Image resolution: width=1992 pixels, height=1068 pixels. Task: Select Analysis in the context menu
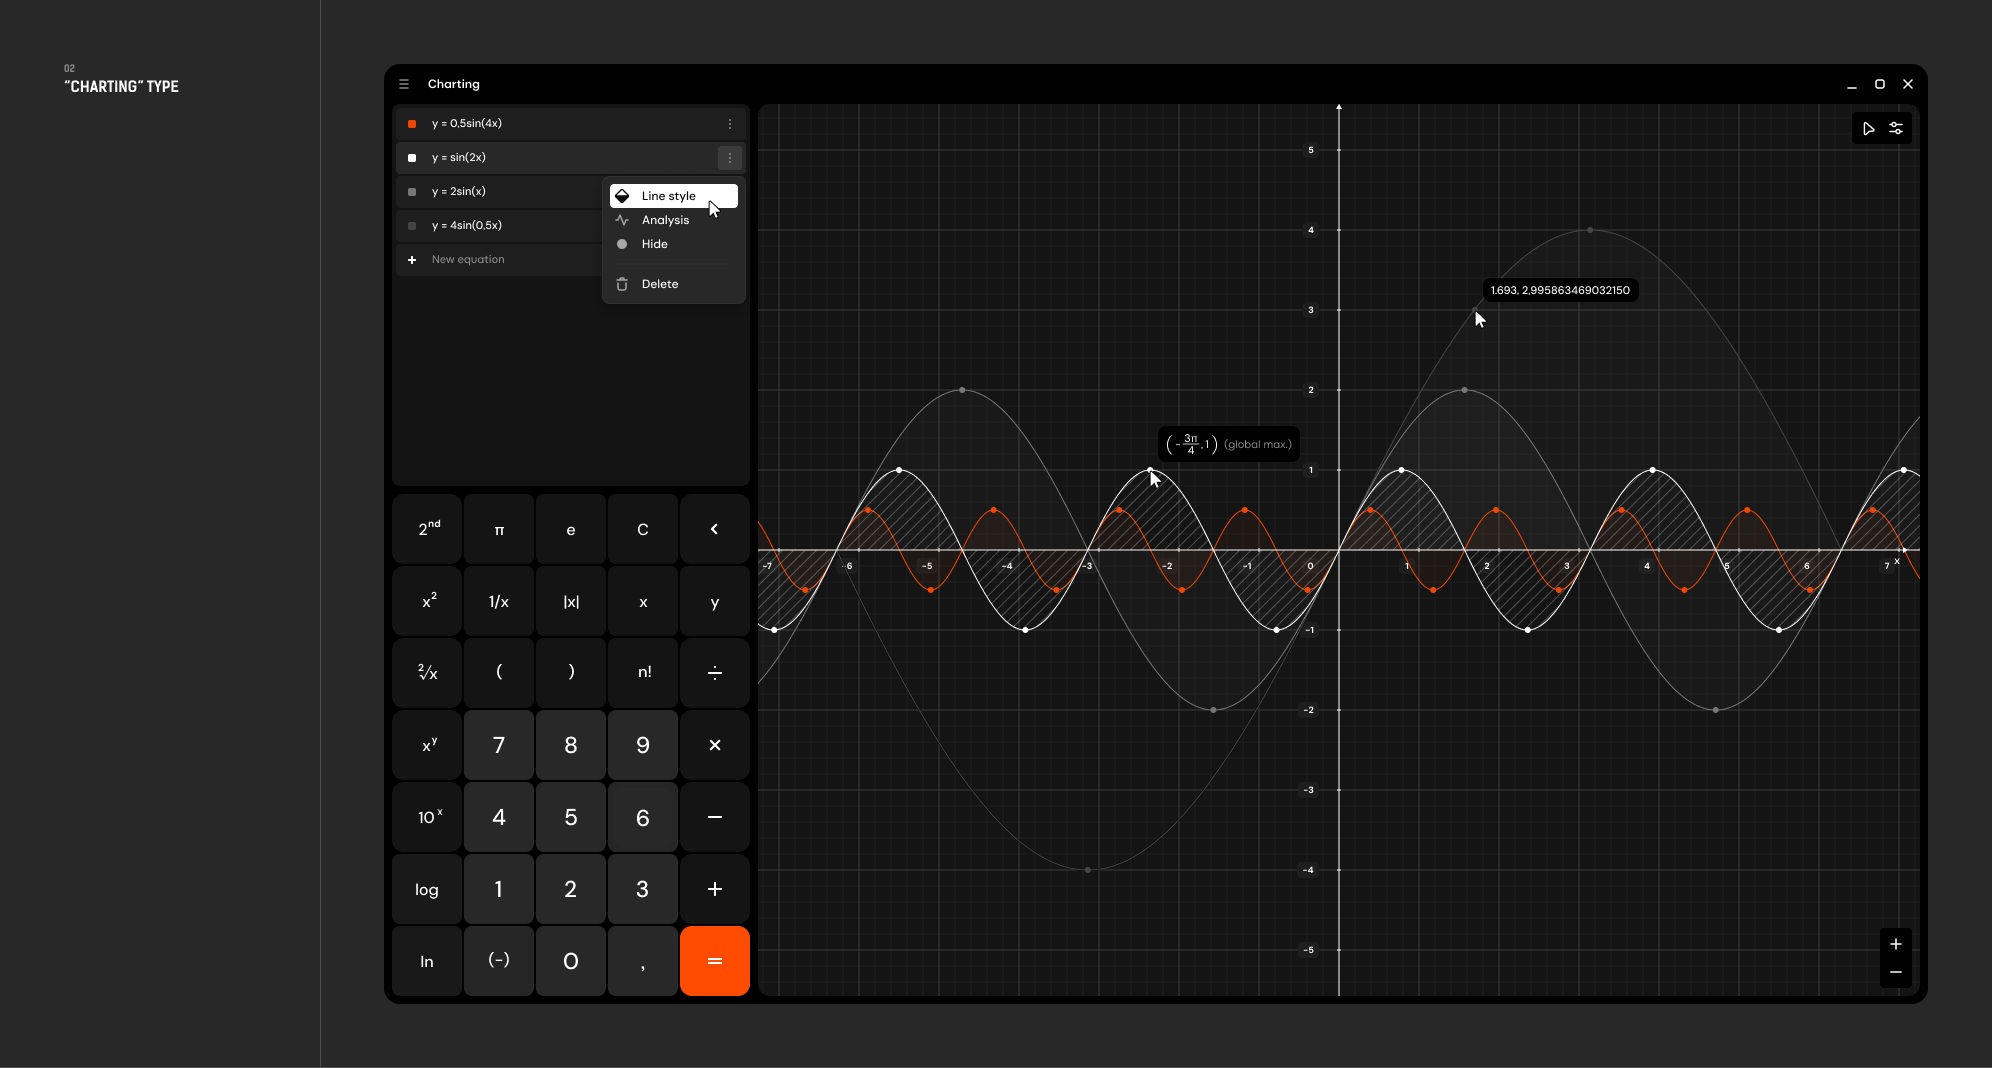tap(666, 220)
